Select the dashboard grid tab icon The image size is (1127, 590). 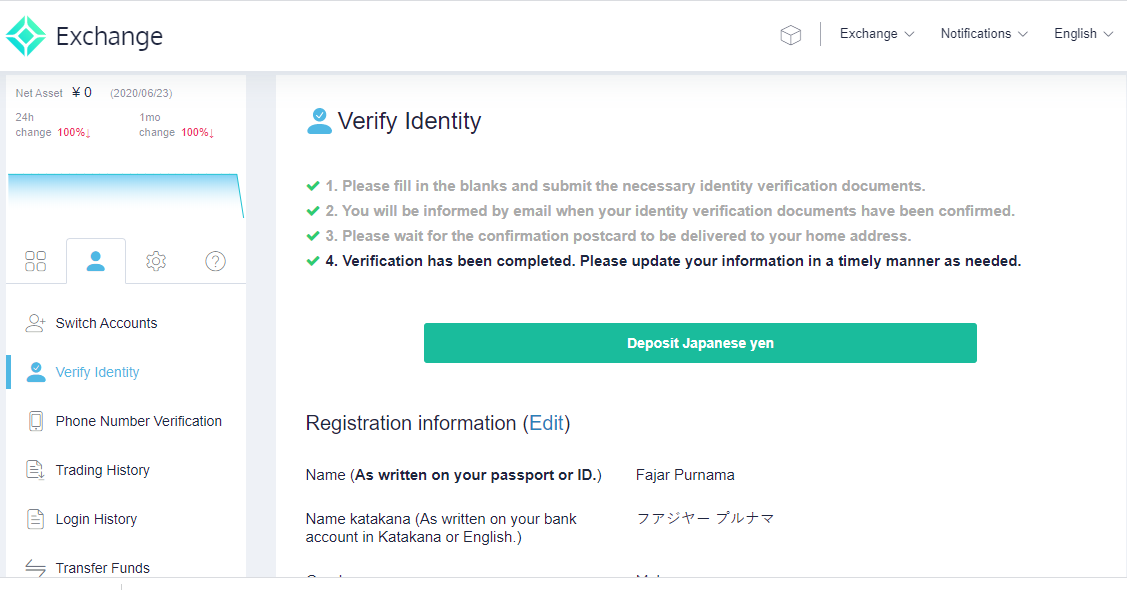click(x=35, y=261)
